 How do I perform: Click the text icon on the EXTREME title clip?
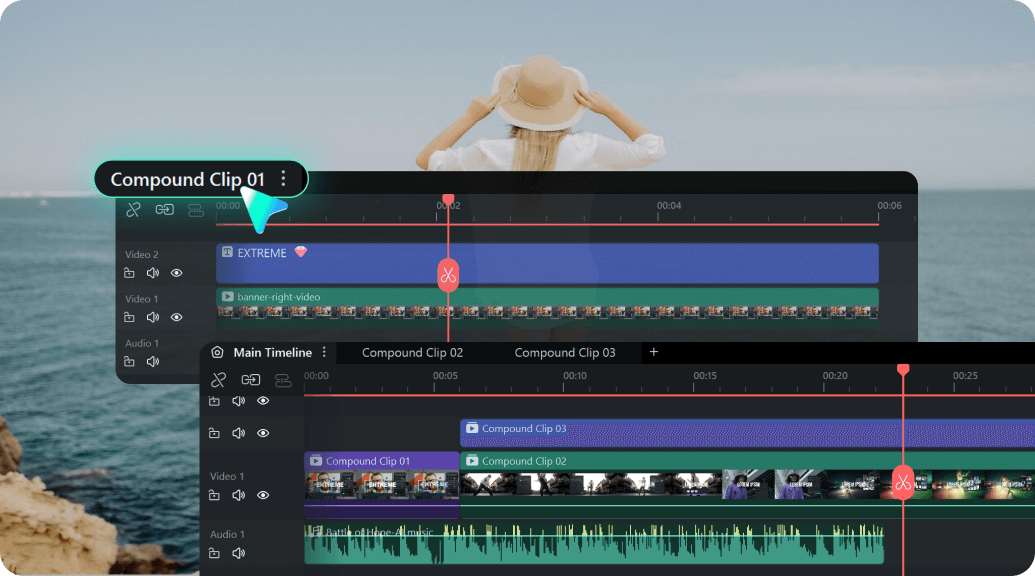click(228, 253)
